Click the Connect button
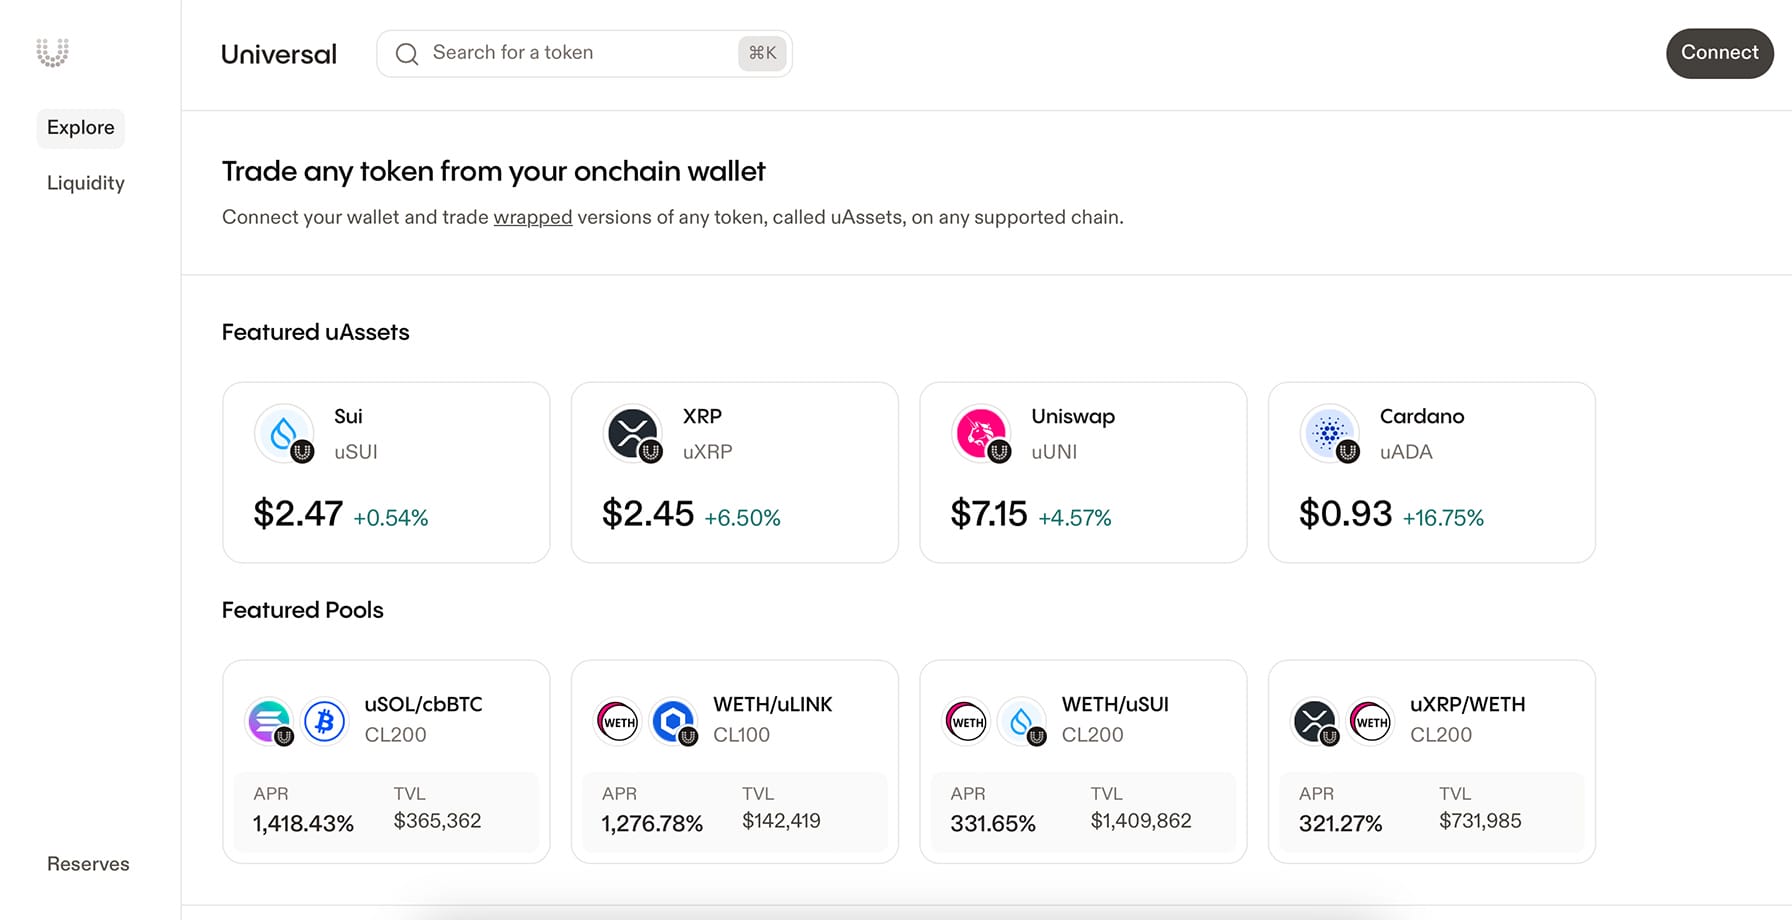Image resolution: width=1792 pixels, height=920 pixels. click(x=1719, y=53)
